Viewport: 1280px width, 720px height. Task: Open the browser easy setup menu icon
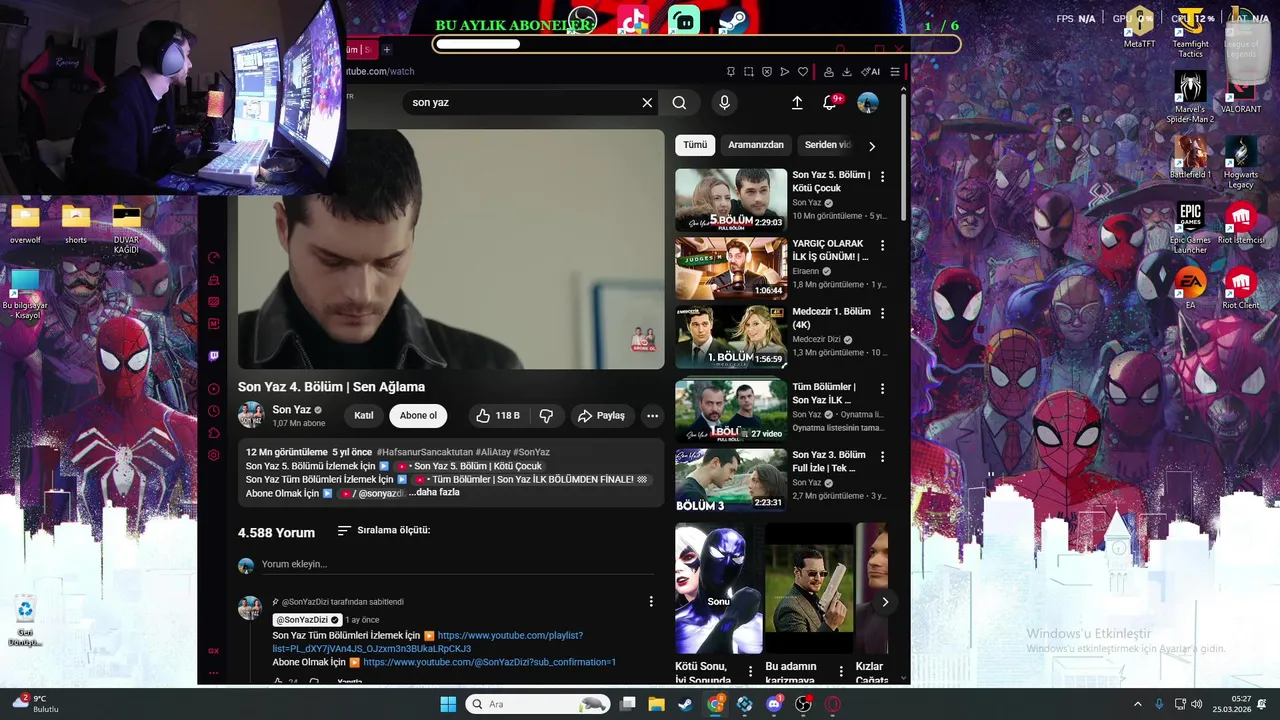pos(895,72)
